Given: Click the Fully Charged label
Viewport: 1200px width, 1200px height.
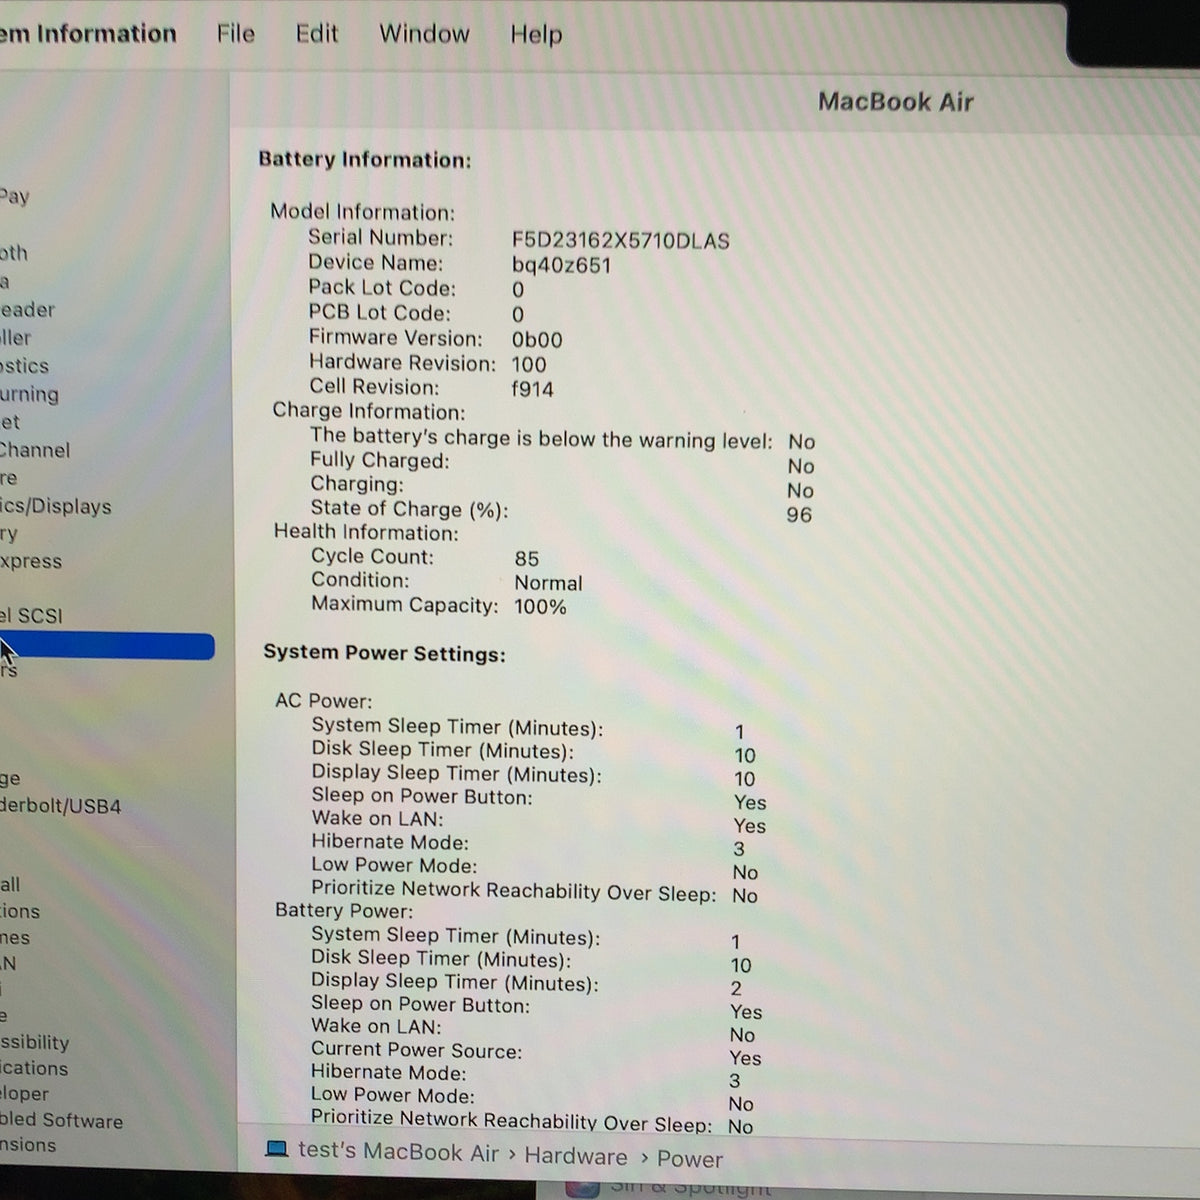Looking at the screenshot, I should 380,460.
